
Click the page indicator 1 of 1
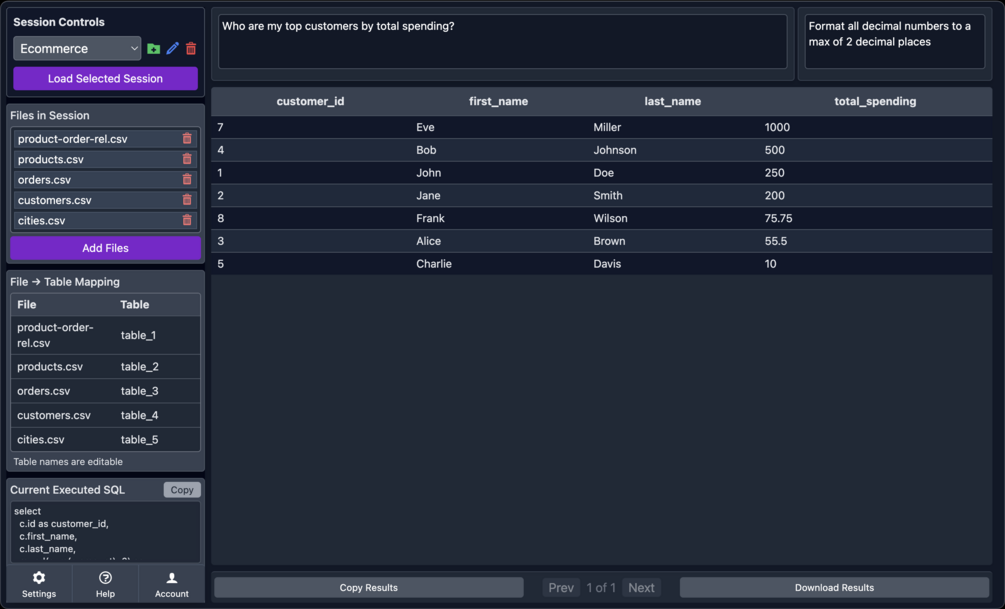(x=601, y=588)
